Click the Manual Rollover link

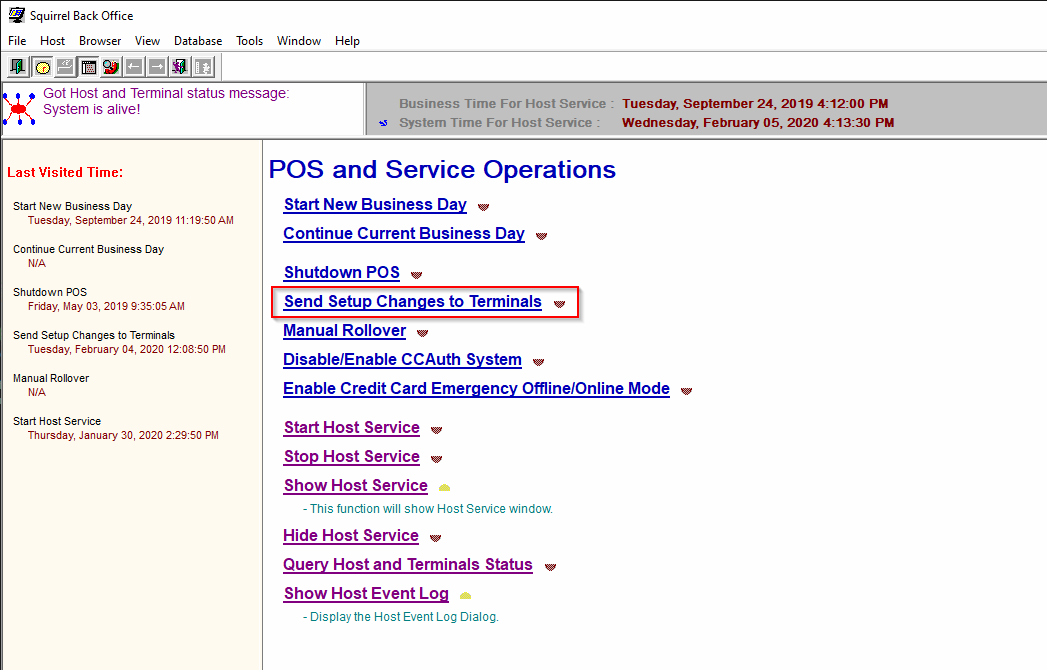point(345,331)
